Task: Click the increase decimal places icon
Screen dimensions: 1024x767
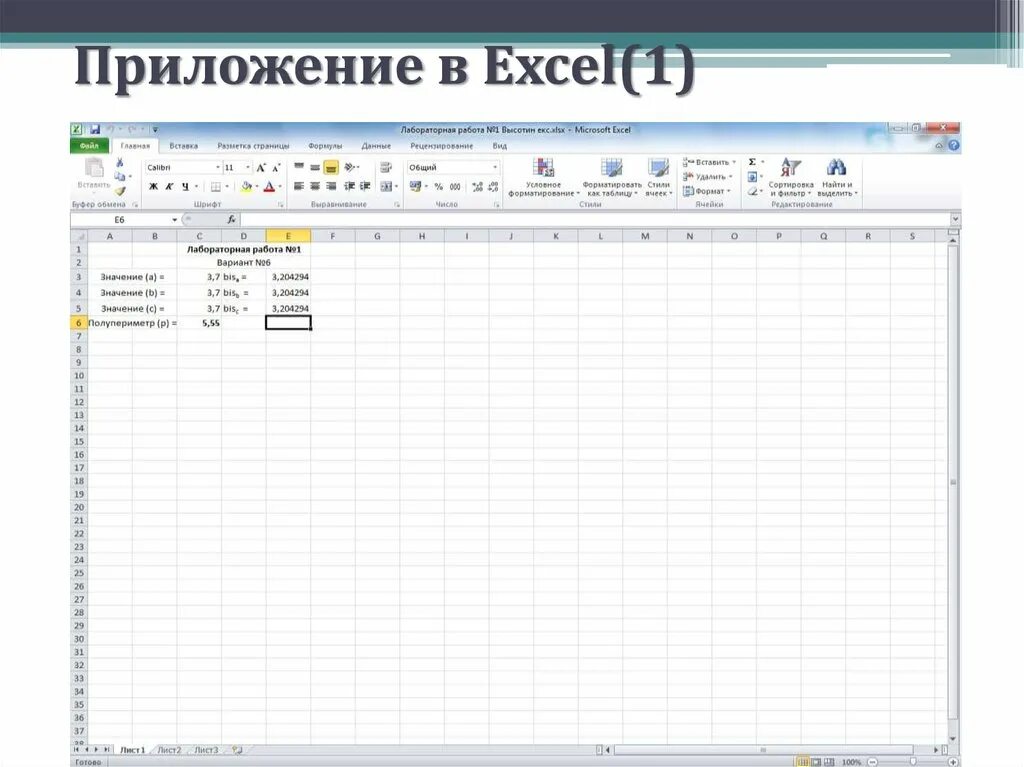Action: pyautogui.click(x=477, y=187)
